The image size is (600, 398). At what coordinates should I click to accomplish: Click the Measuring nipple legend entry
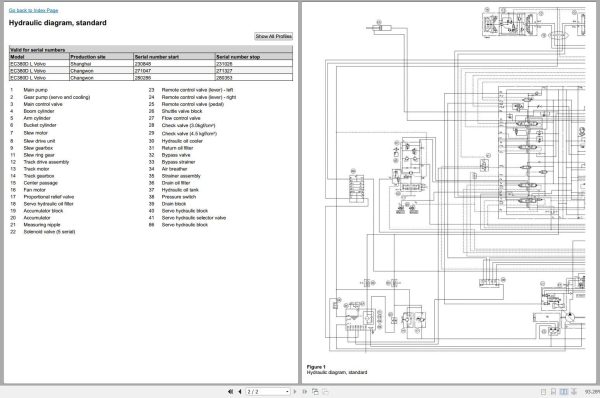[42, 225]
